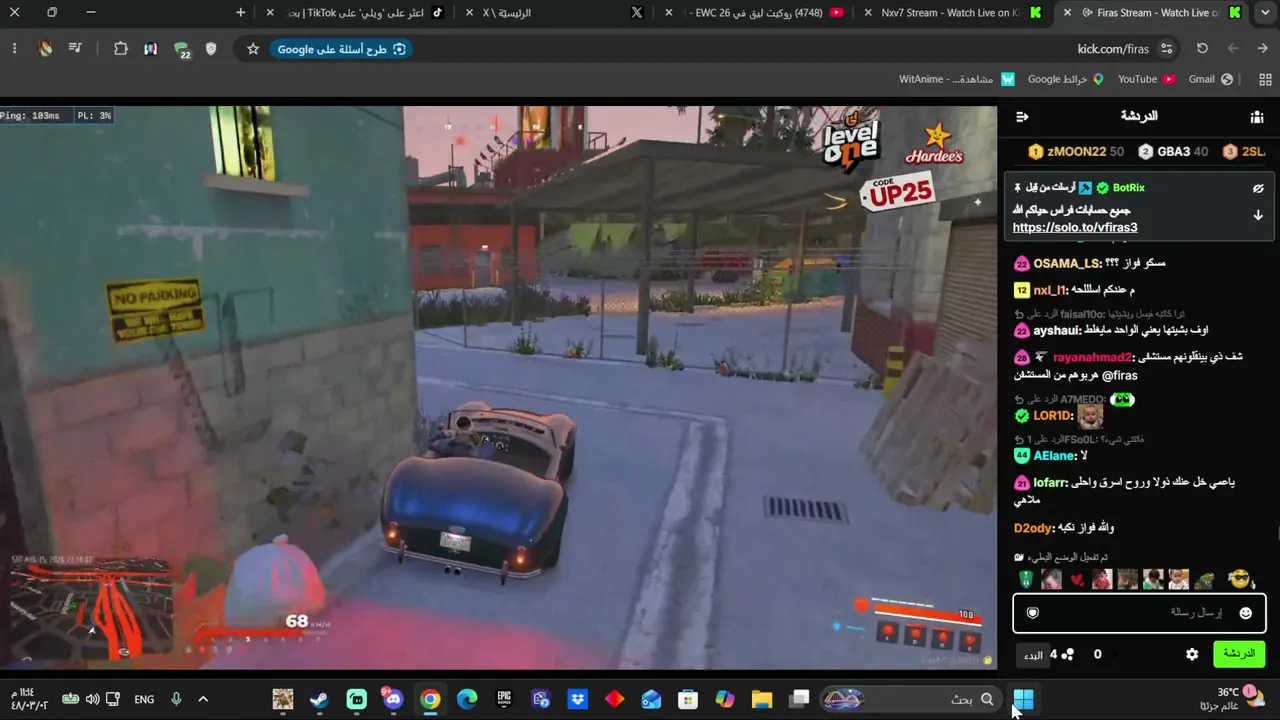Open OSAMA_LS username in chat
The image size is (1280, 720).
tap(1066, 263)
